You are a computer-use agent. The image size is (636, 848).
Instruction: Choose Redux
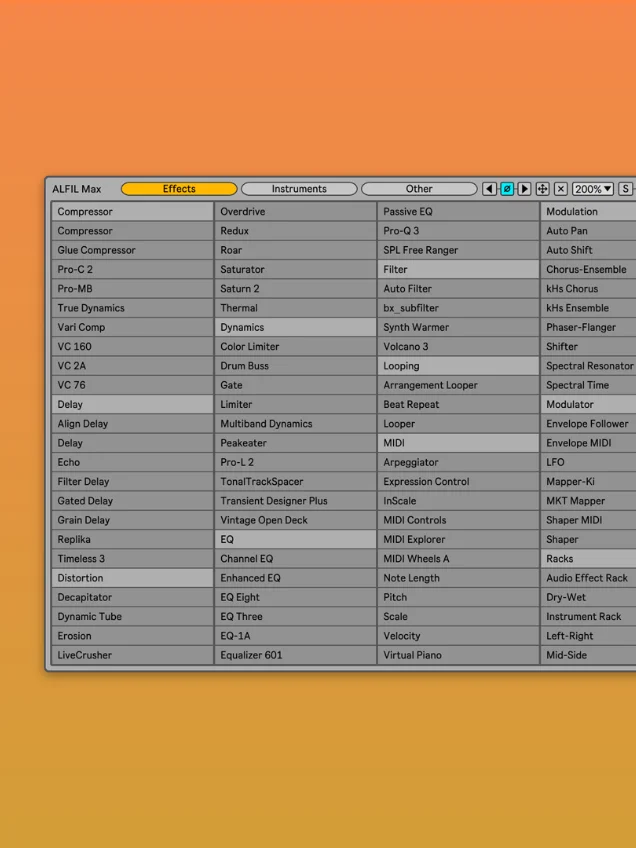[295, 231]
